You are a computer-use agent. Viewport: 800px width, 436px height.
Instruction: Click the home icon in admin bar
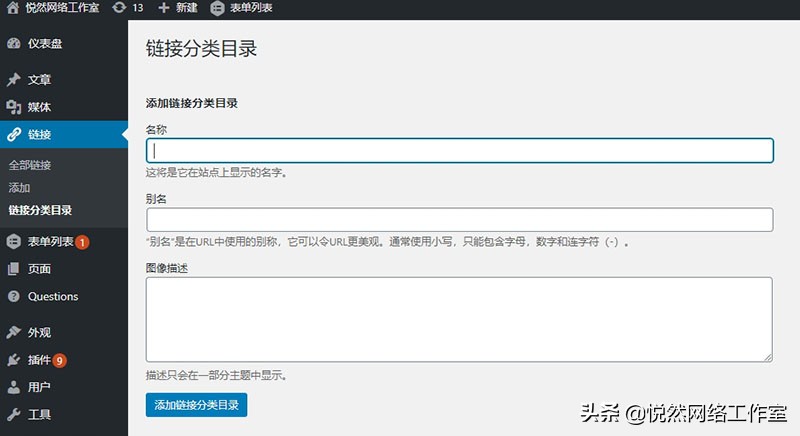pos(13,8)
